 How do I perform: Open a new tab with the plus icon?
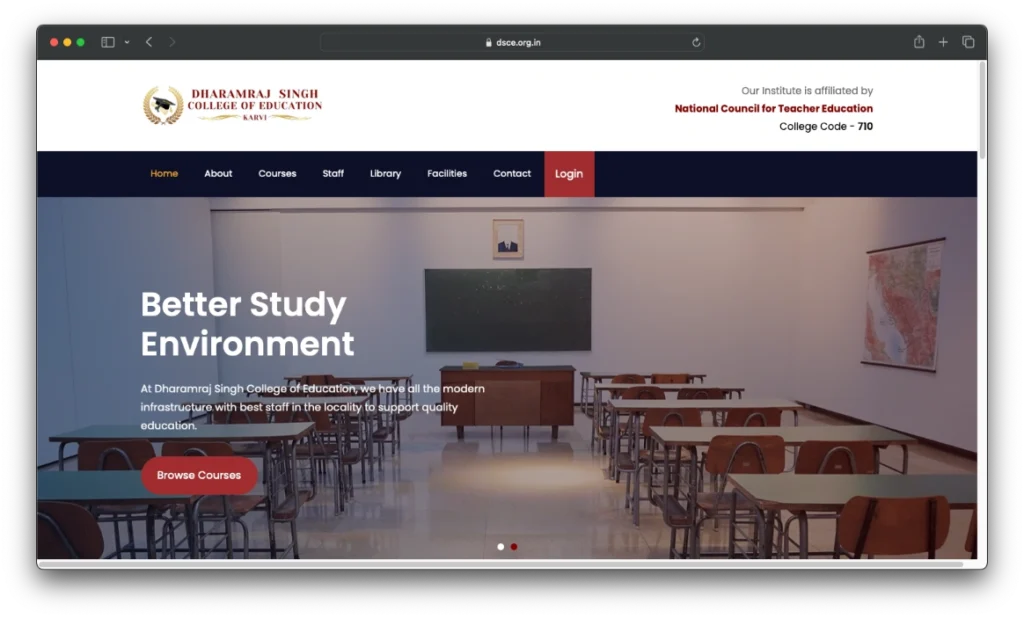pyautogui.click(x=943, y=42)
